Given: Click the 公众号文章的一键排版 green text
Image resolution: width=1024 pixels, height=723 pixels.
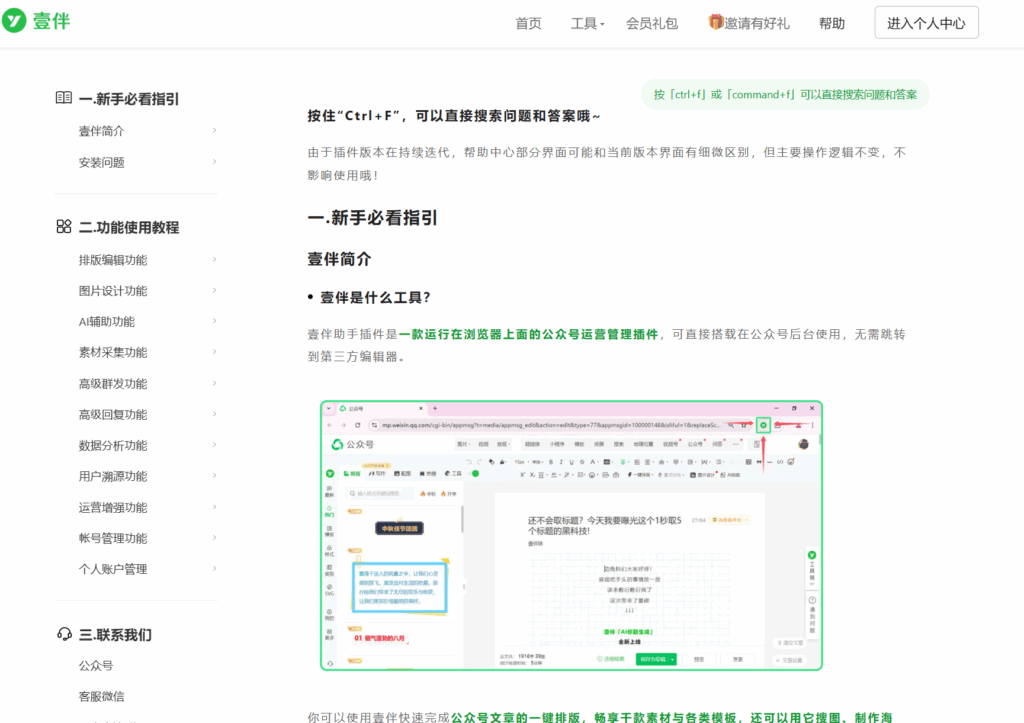Looking at the screenshot, I should click(x=515, y=717).
